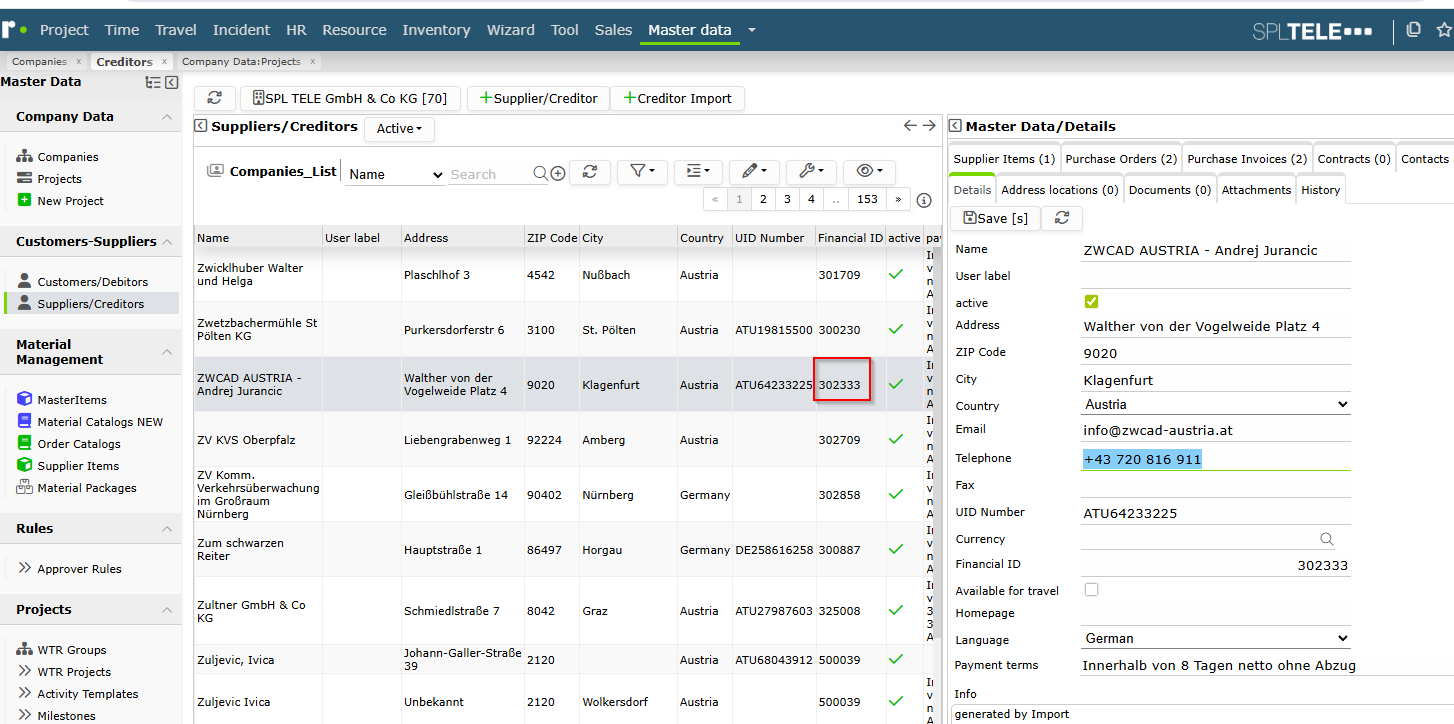
Task: Switch to the Address locations (0) tab
Action: (1059, 190)
